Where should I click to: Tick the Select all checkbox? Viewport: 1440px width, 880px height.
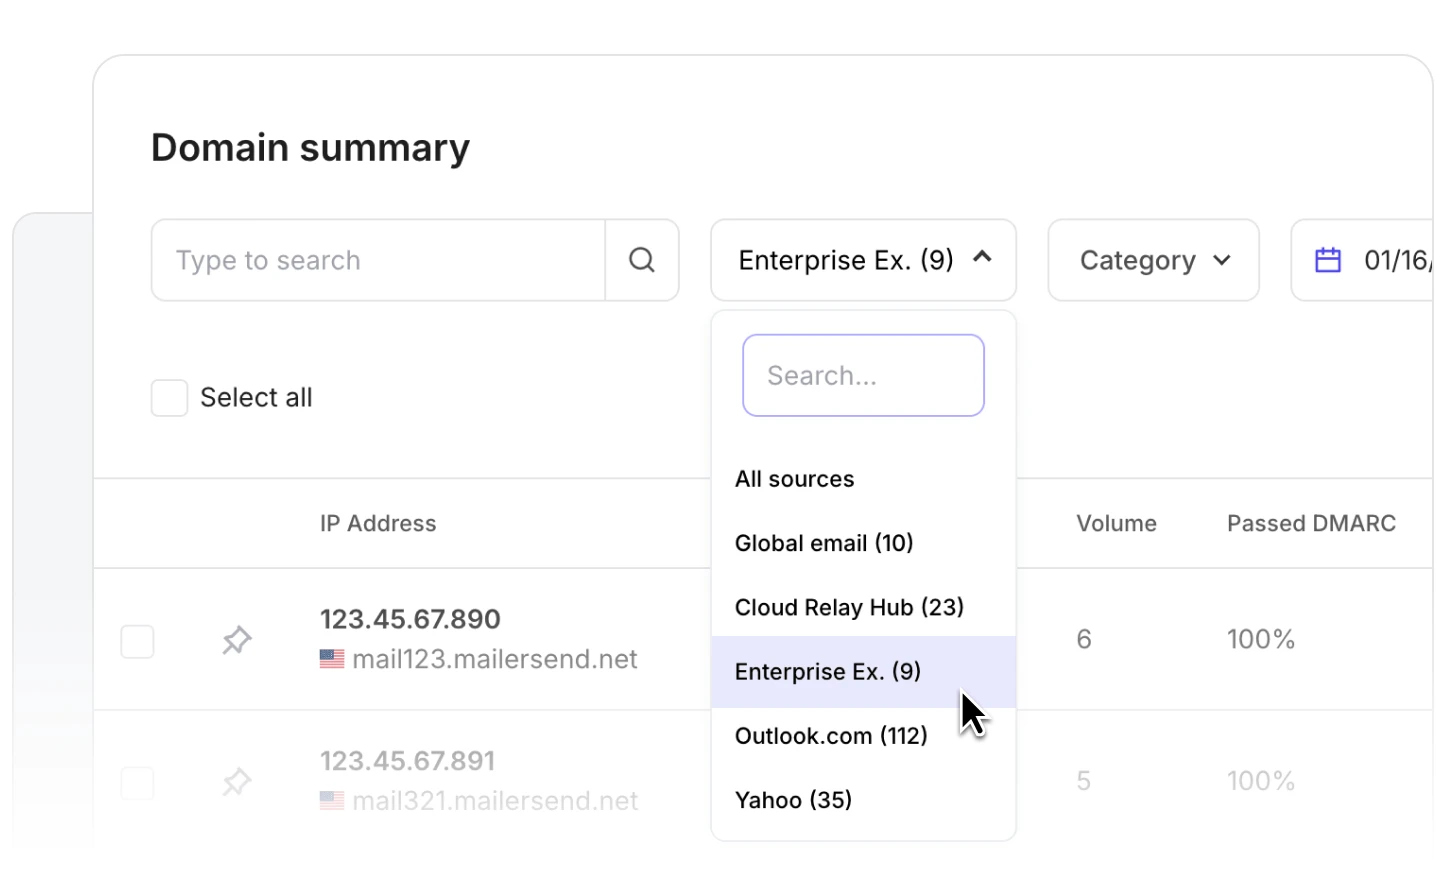tap(169, 398)
